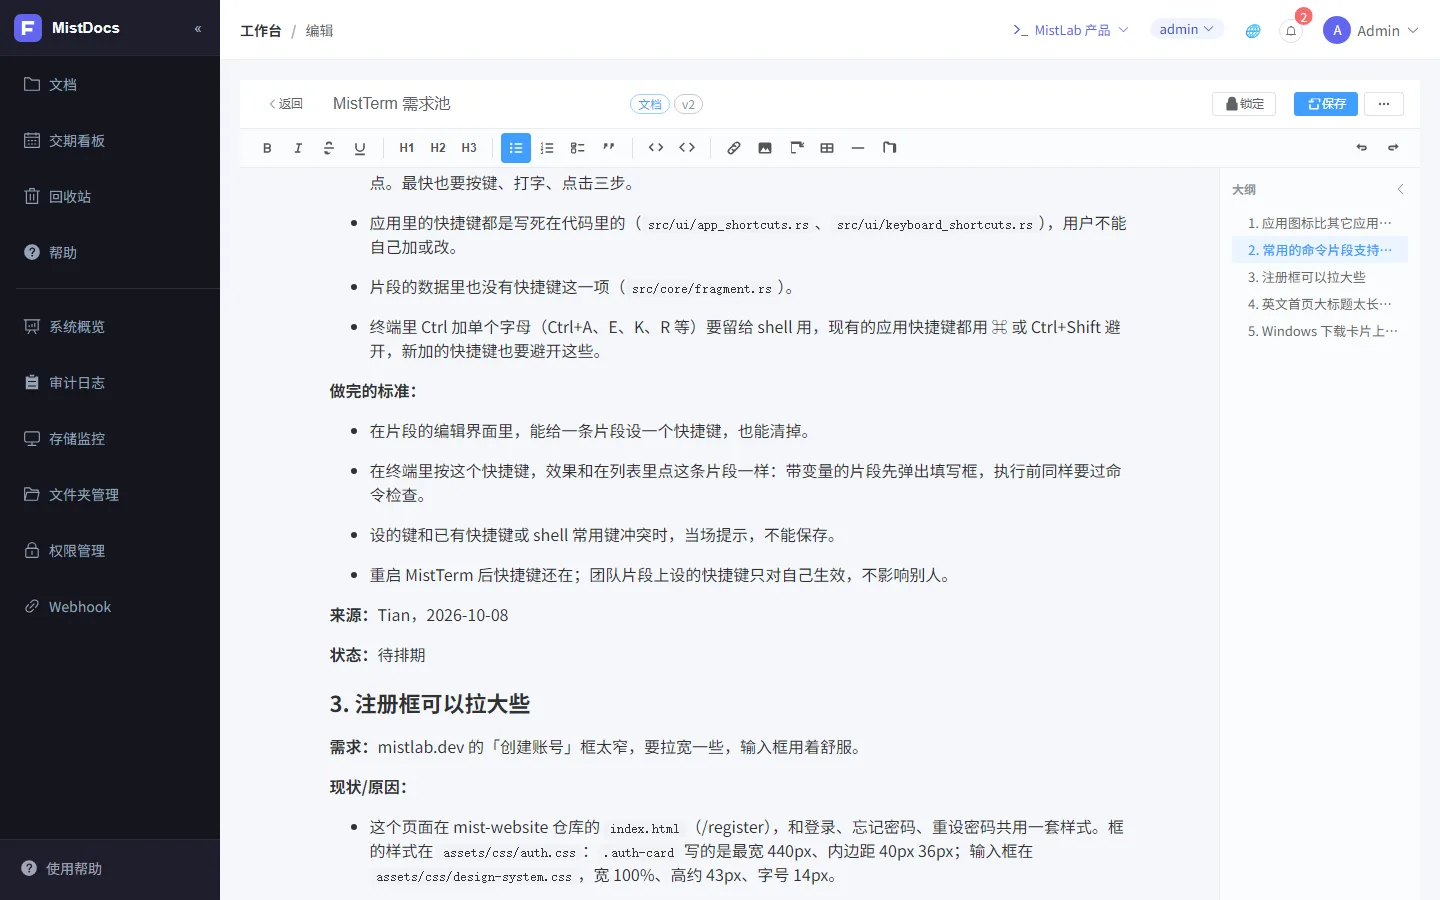
Task: Click the 锁定 lock button
Action: 1244,104
